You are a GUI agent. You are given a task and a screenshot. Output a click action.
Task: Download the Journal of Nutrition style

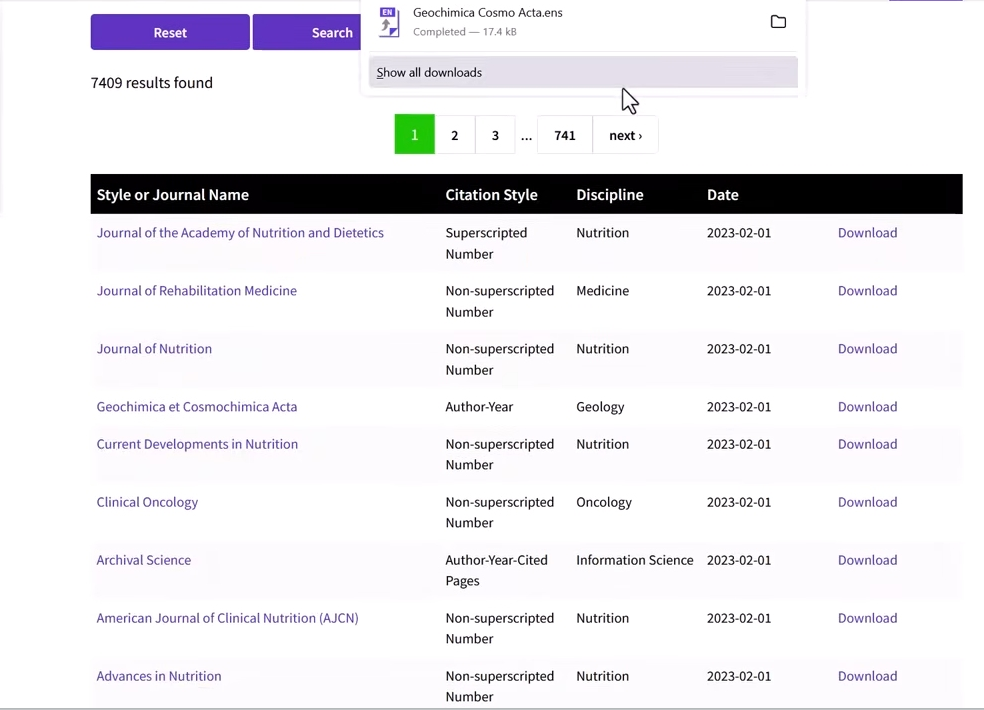867,349
